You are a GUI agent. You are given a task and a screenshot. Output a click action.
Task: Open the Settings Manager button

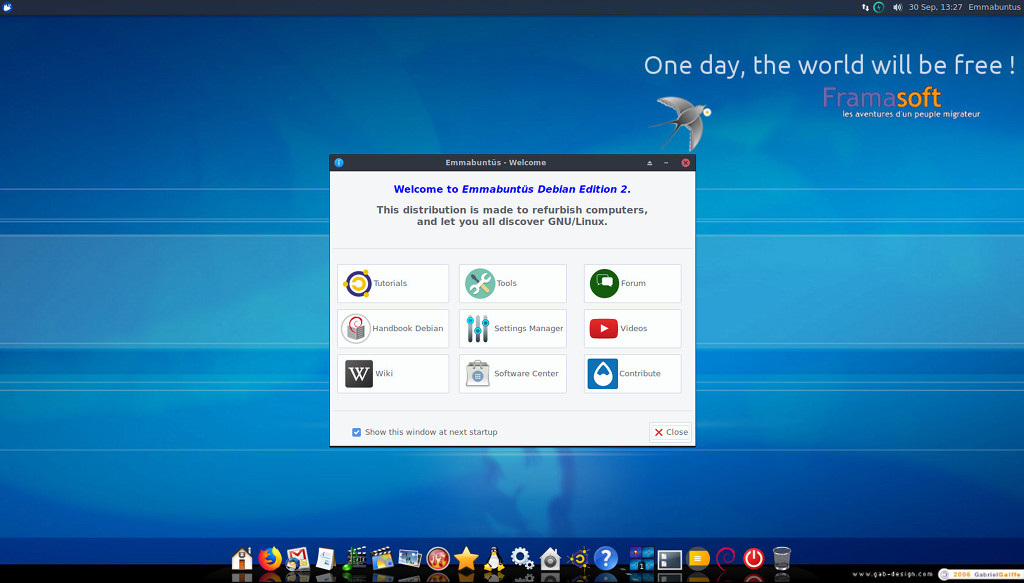coord(513,328)
